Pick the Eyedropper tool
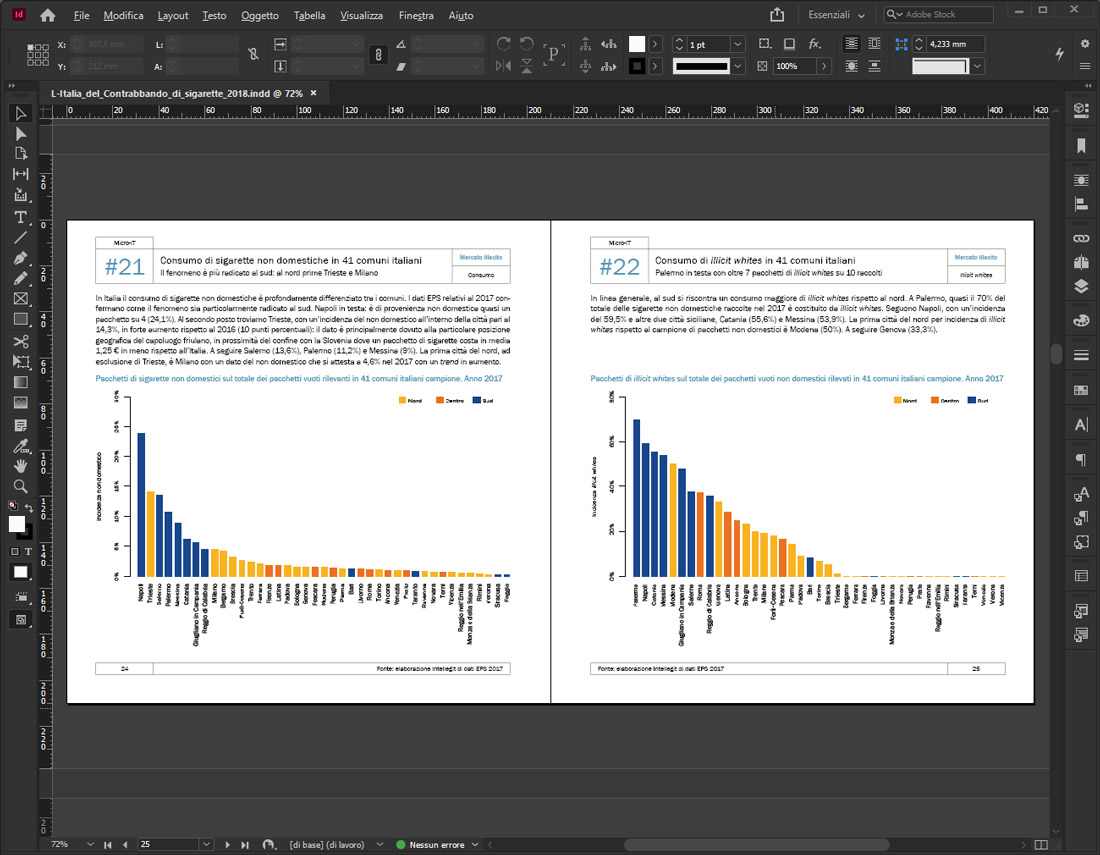 coord(20,445)
